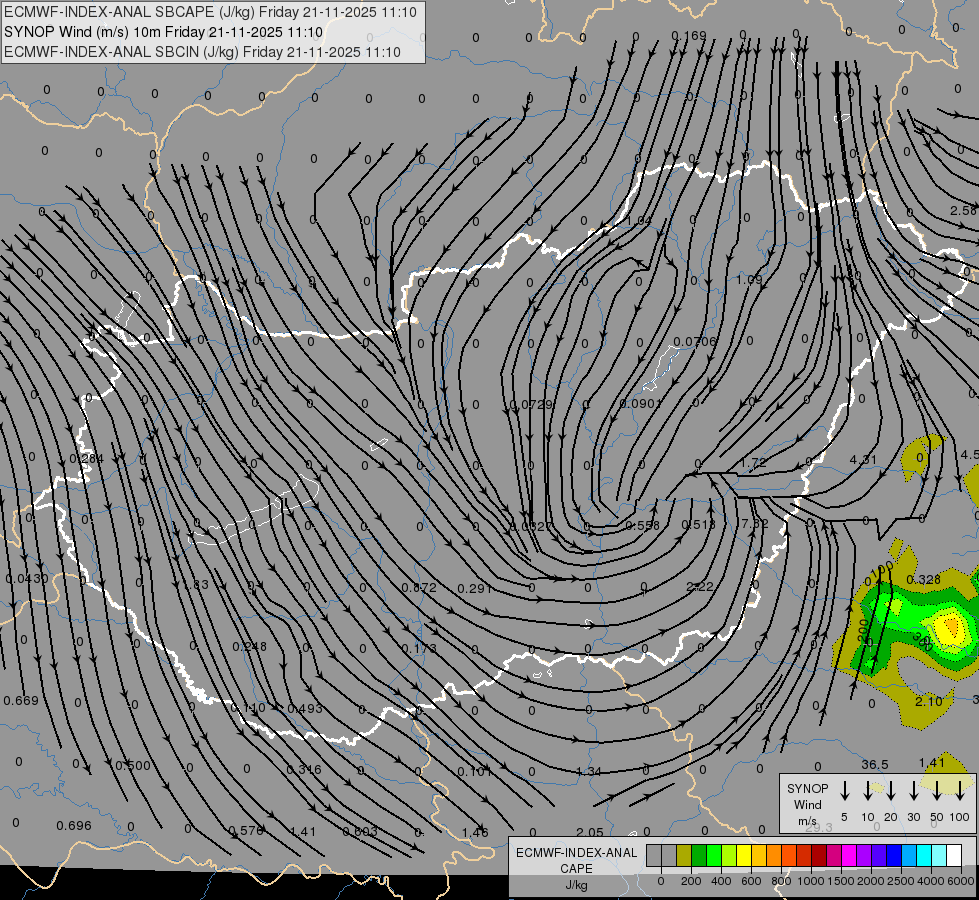The height and width of the screenshot is (900, 979).
Task: Click the 36.5 value on the map
Action: tap(874, 765)
